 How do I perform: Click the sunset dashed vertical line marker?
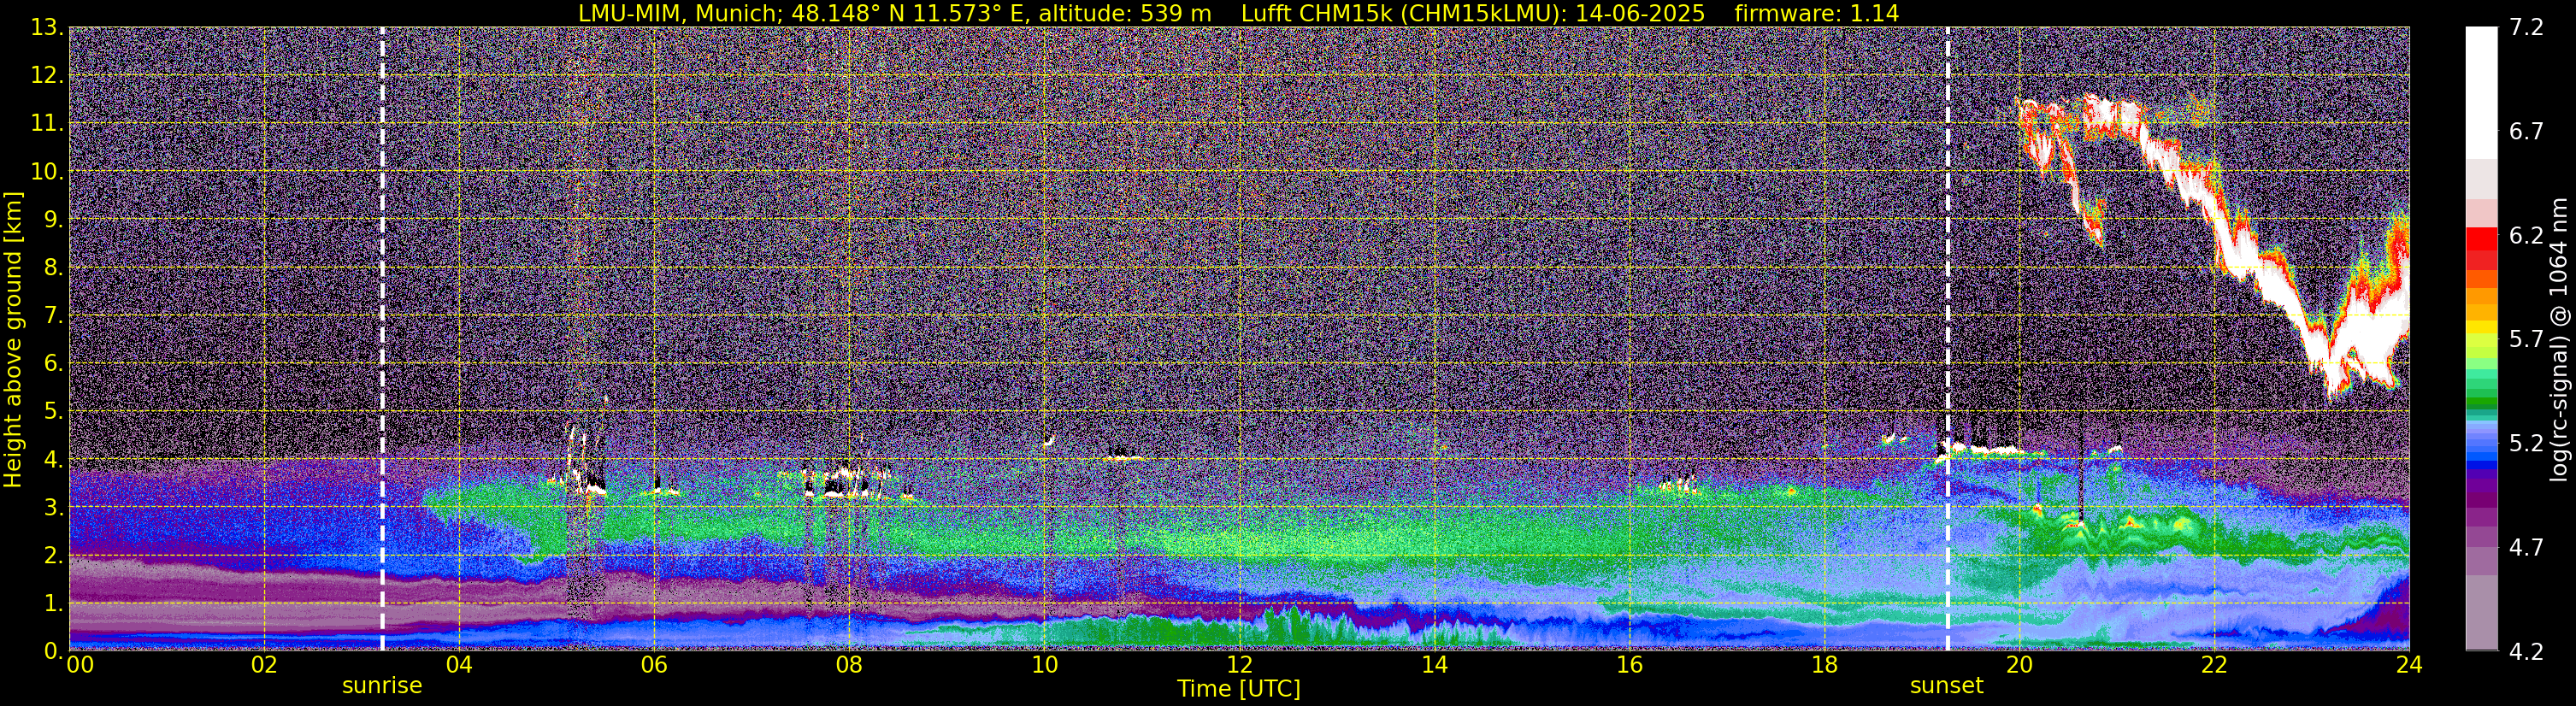tap(1947, 338)
